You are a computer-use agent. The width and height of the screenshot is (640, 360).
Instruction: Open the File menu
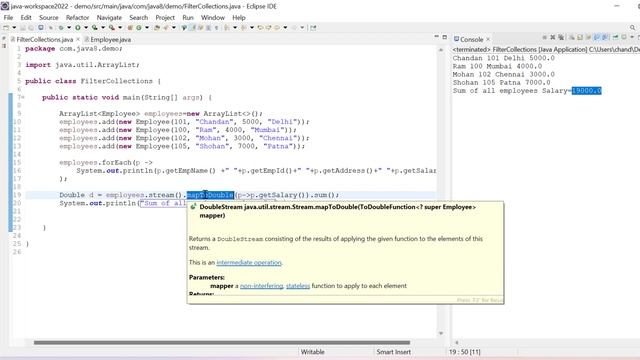8,18
